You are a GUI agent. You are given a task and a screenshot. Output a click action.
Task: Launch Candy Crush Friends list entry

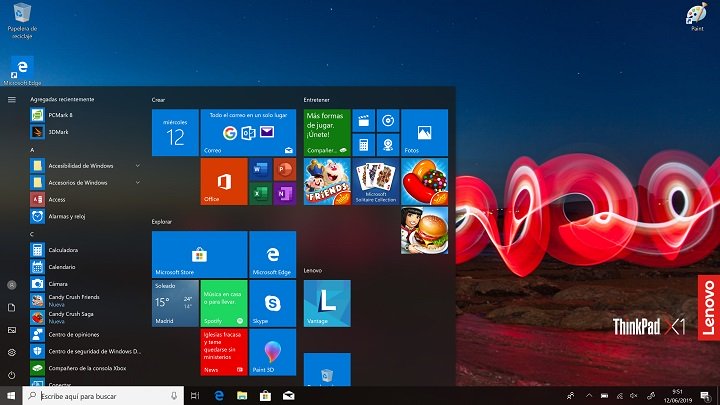[x=85, y=301]
